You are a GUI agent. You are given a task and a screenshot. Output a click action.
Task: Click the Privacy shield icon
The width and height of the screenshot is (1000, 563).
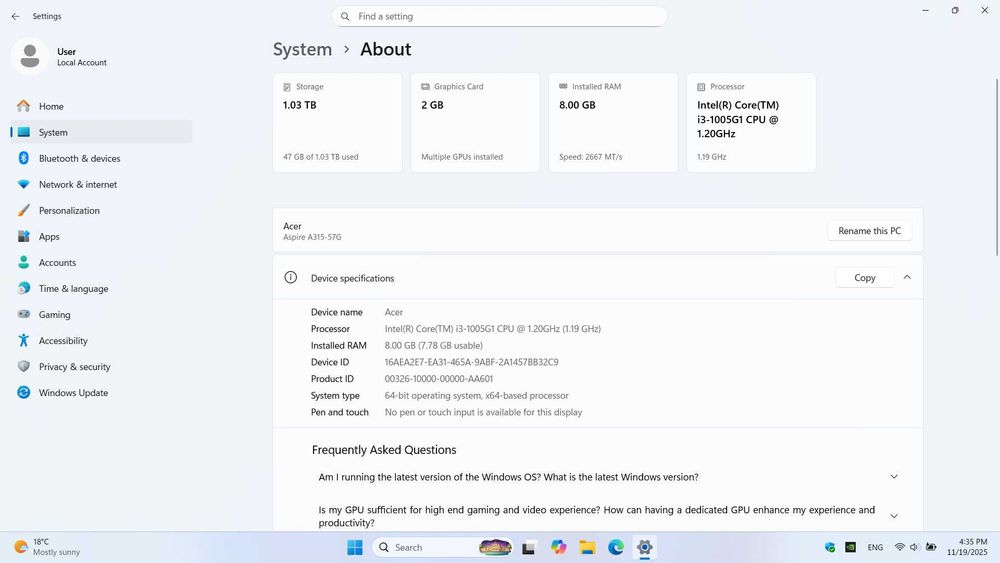(x=24, y=367)
